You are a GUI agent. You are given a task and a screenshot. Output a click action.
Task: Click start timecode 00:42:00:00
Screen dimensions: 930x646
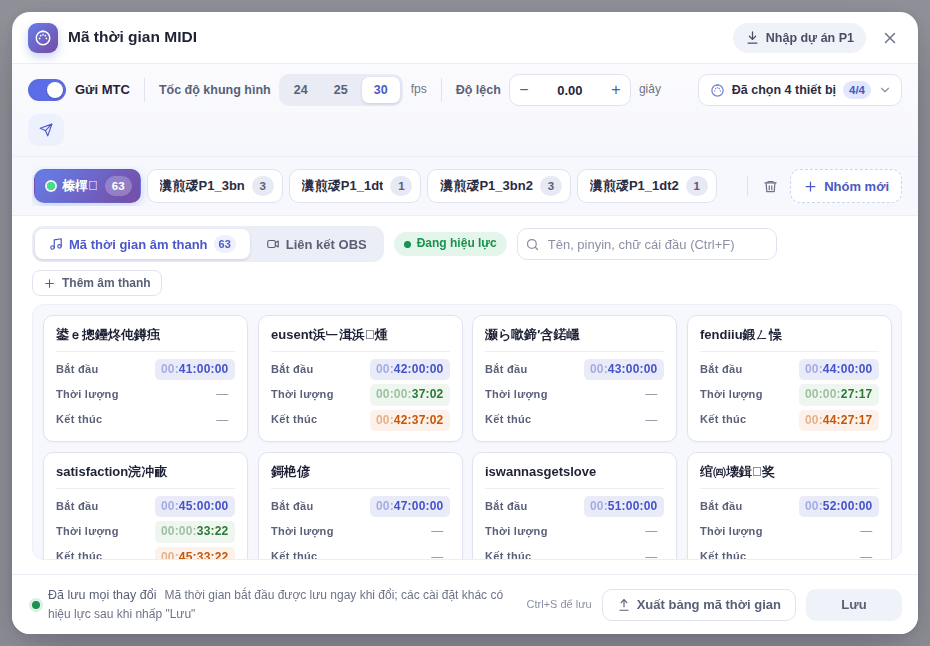pos(410,369)
